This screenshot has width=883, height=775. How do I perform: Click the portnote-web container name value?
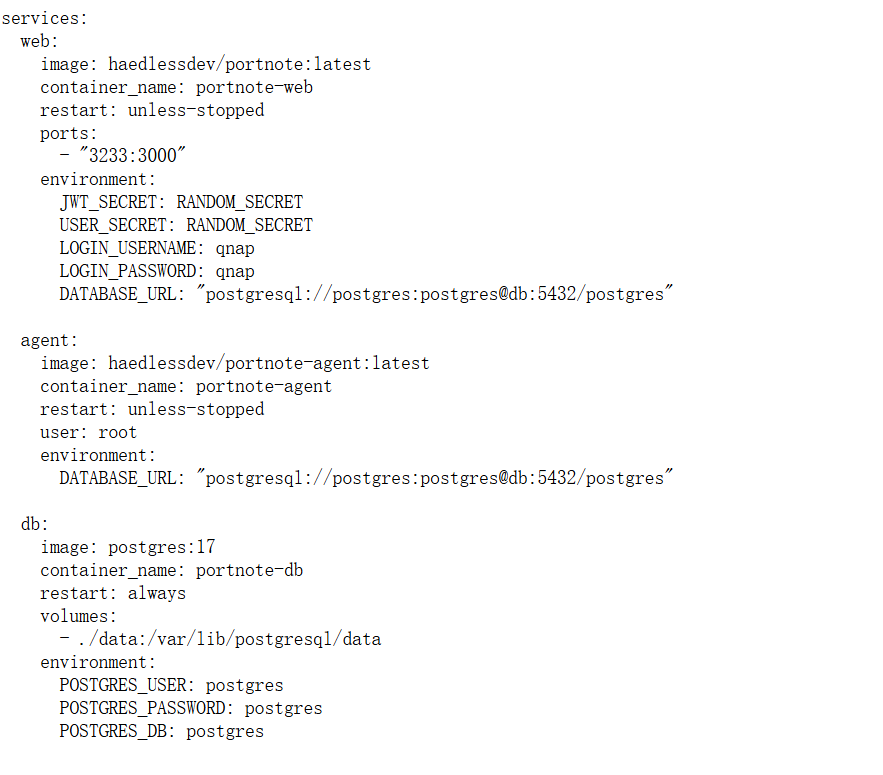click(254, 87)
